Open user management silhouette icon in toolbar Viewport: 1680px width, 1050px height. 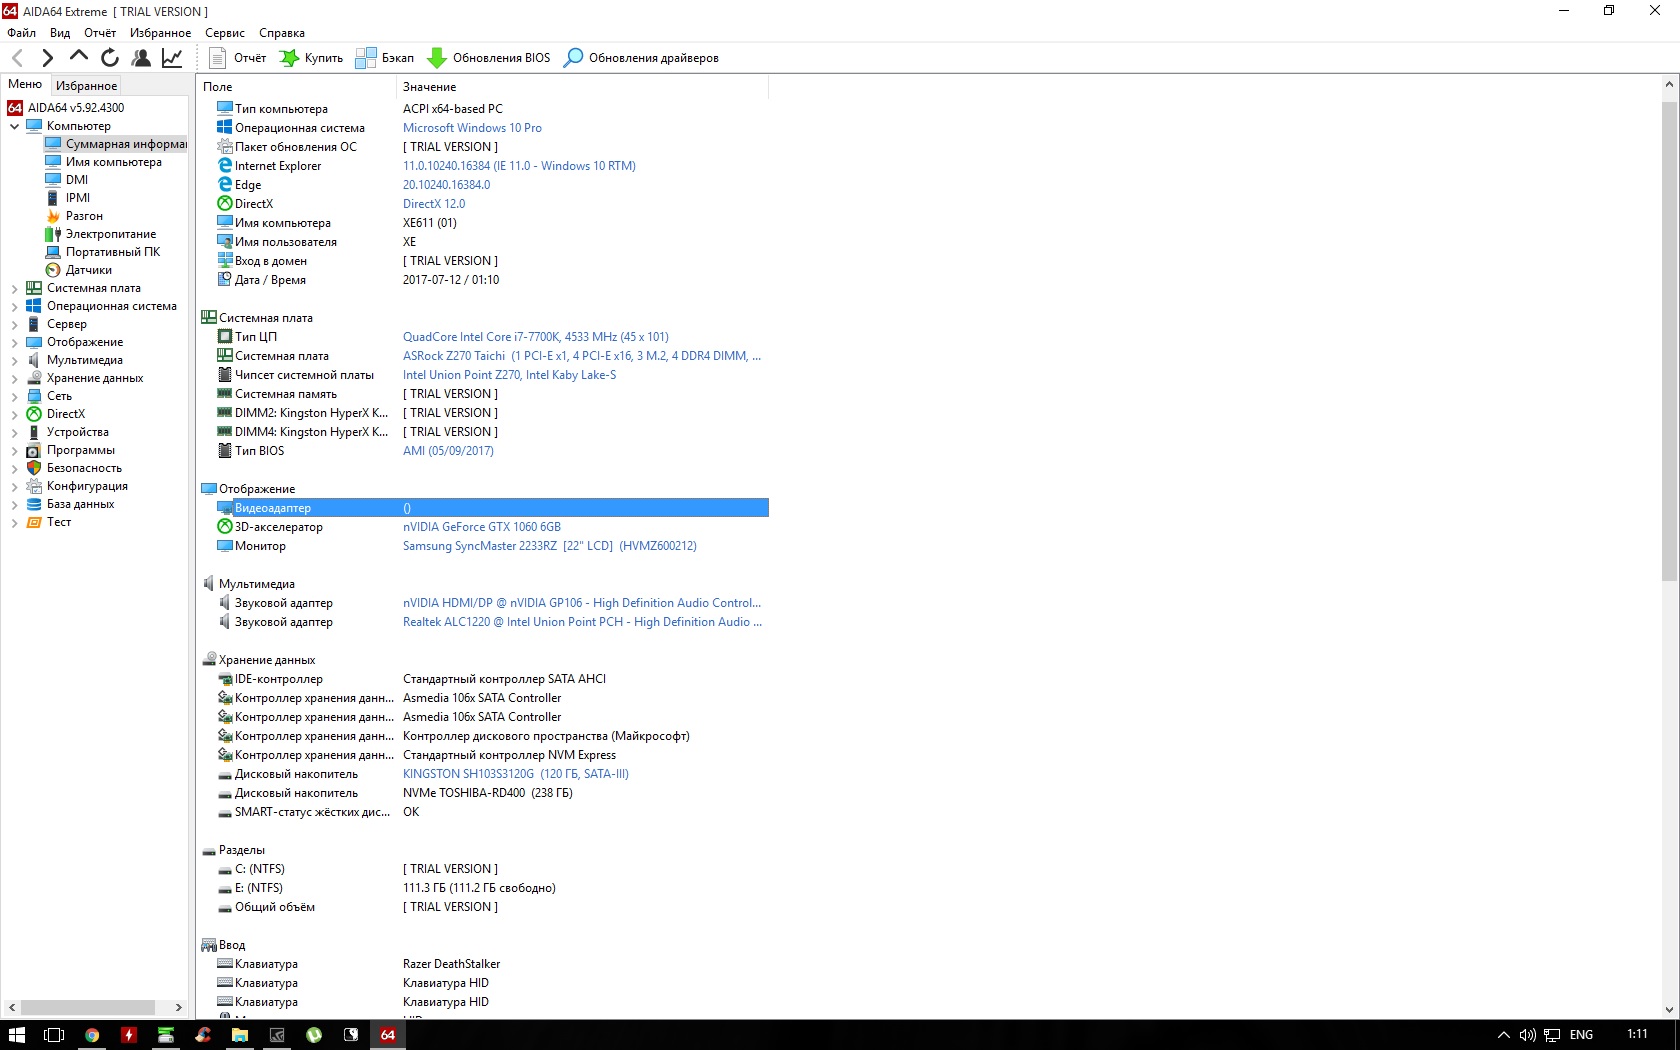(141, 58)
